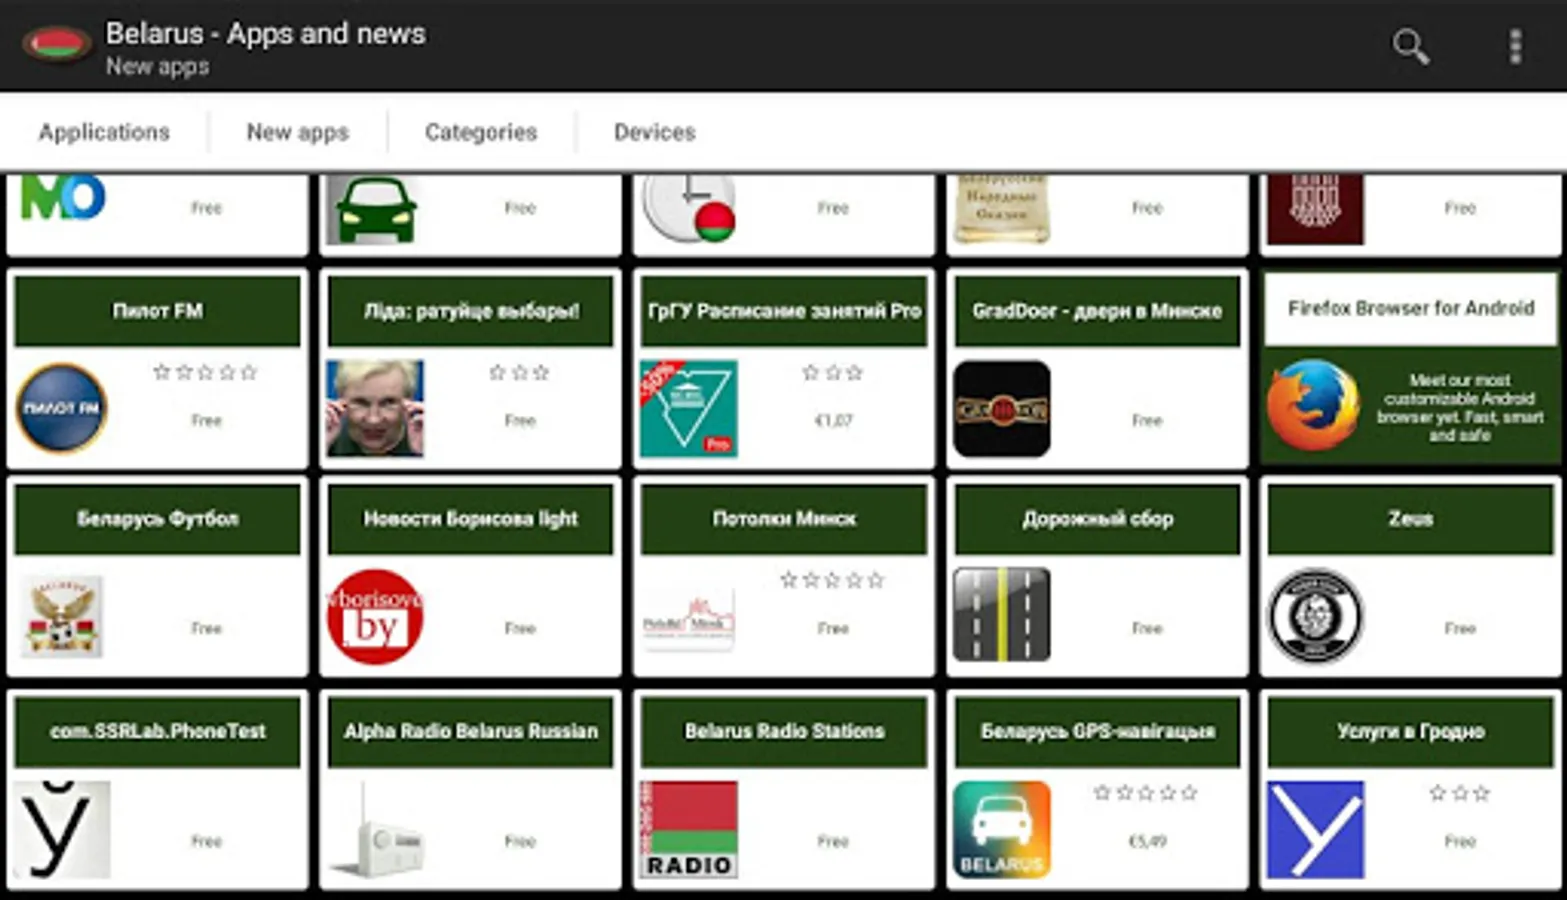This screenshot has width=1567, height=900.
Task: Open the Devices tab
Action: pyautogui.click(x=655, y=132)
